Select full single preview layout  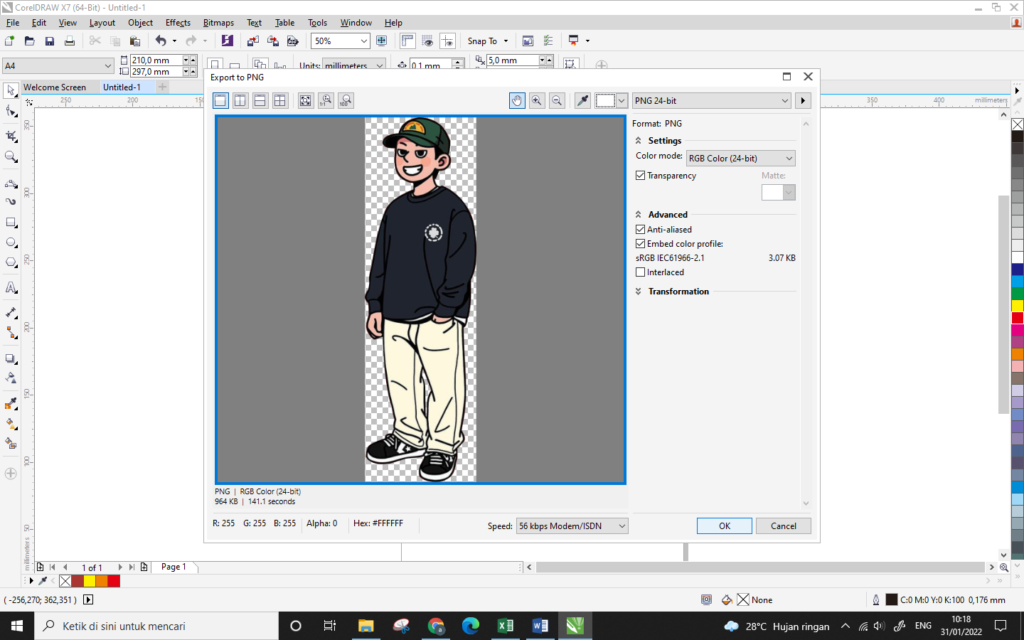[219, 100]
